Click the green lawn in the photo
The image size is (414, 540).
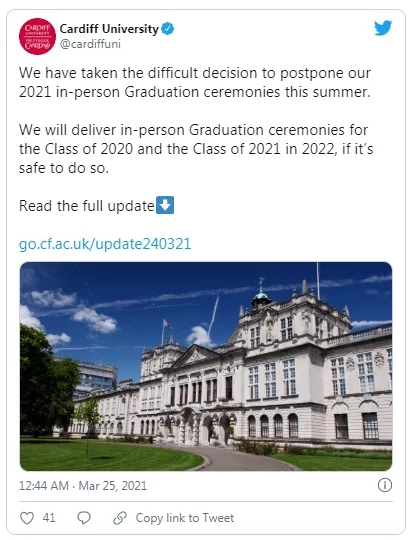(110, 455)
